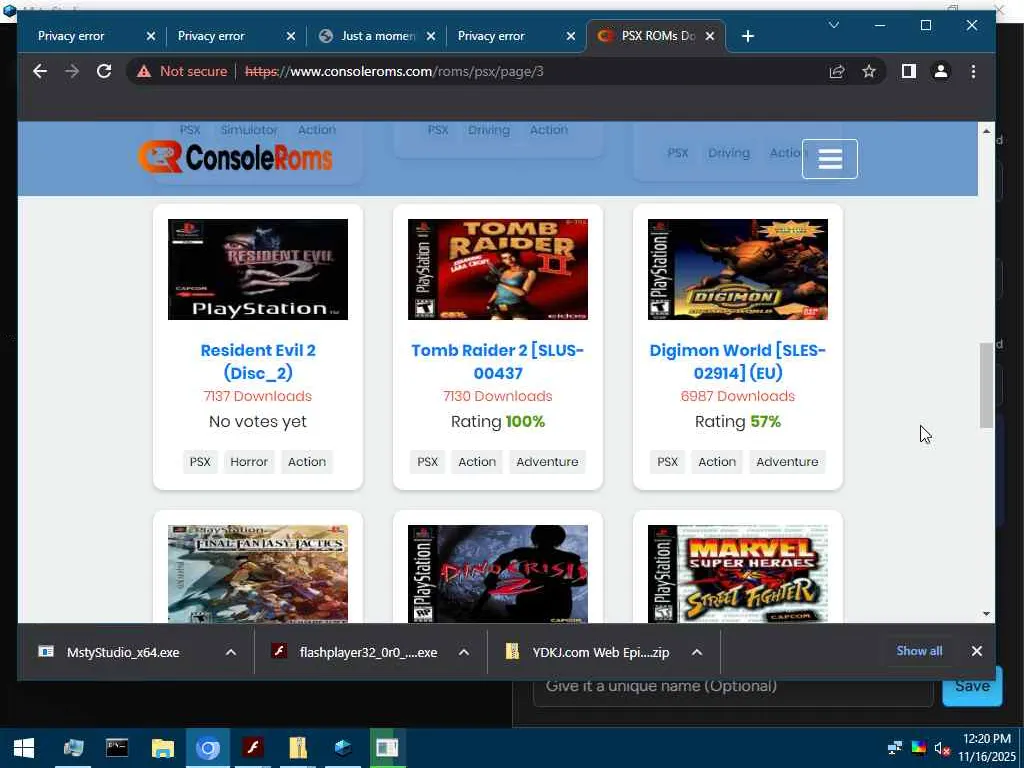Expand MstyStudio_x64.exe download options
This screenshot has width=1024, height=768.
click(231, 652)
